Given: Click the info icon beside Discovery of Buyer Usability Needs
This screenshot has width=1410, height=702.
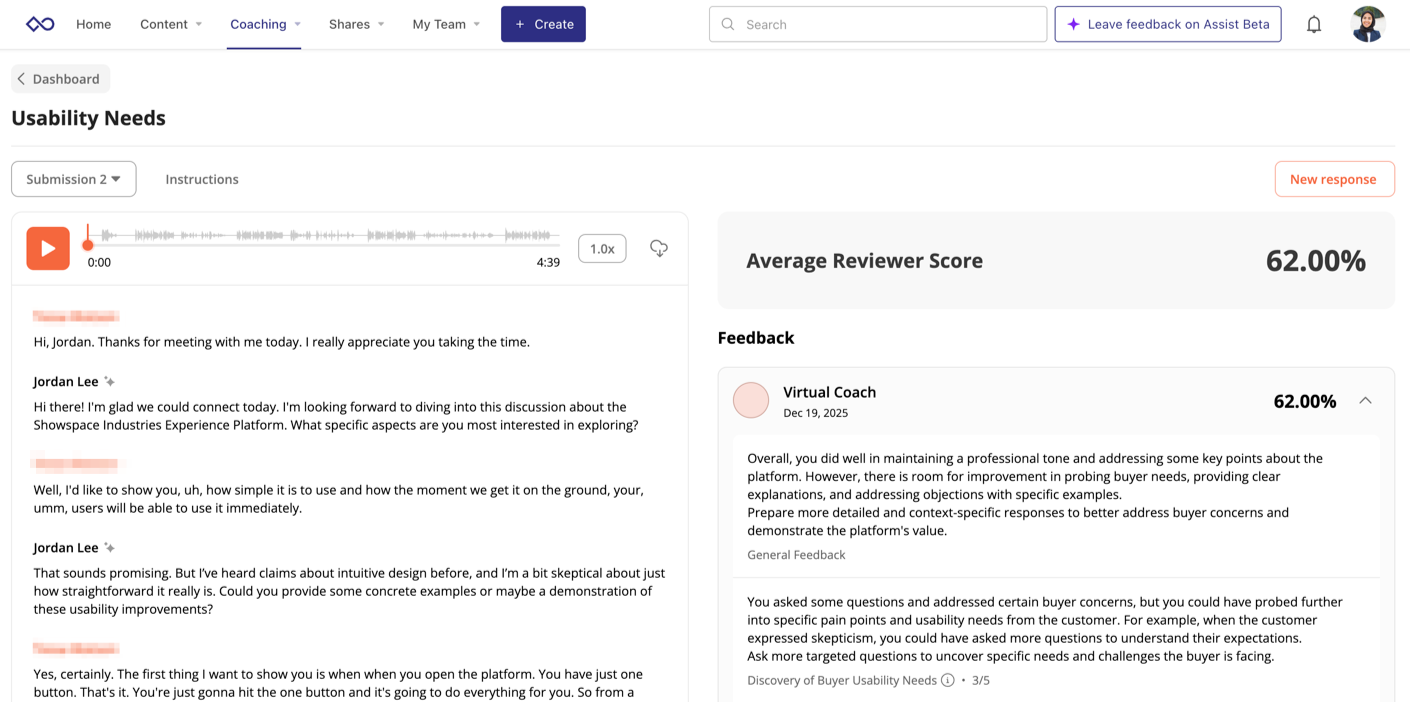Looking at the screenshot, I should [x=947, y=679].
